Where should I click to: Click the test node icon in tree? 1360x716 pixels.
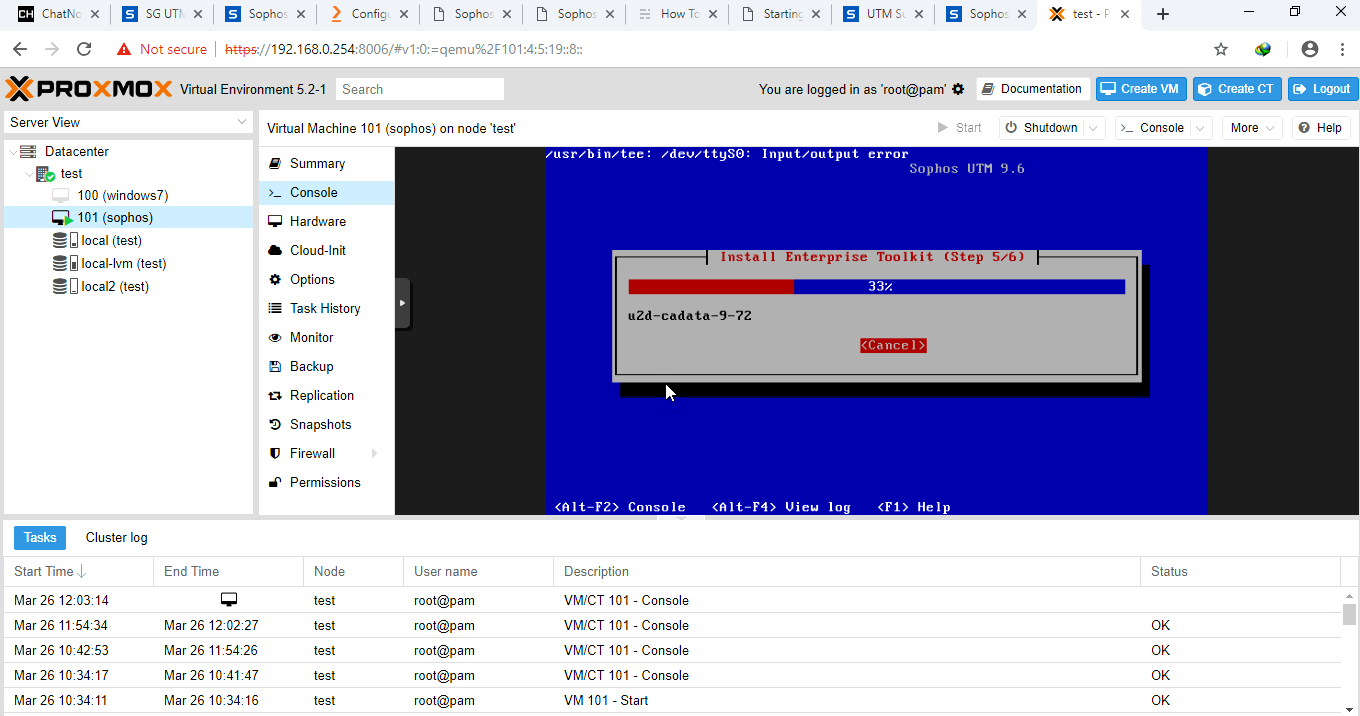45,174
